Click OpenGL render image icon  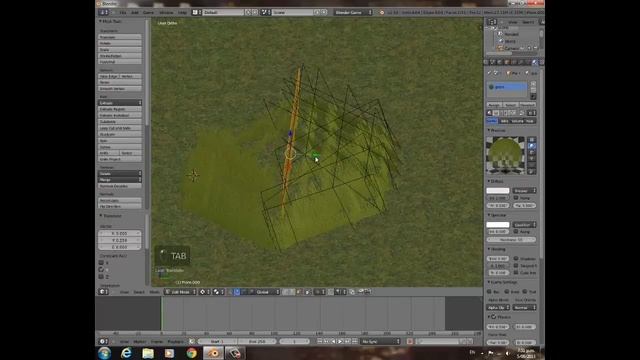pyautogui.click(x=361, y=291)
